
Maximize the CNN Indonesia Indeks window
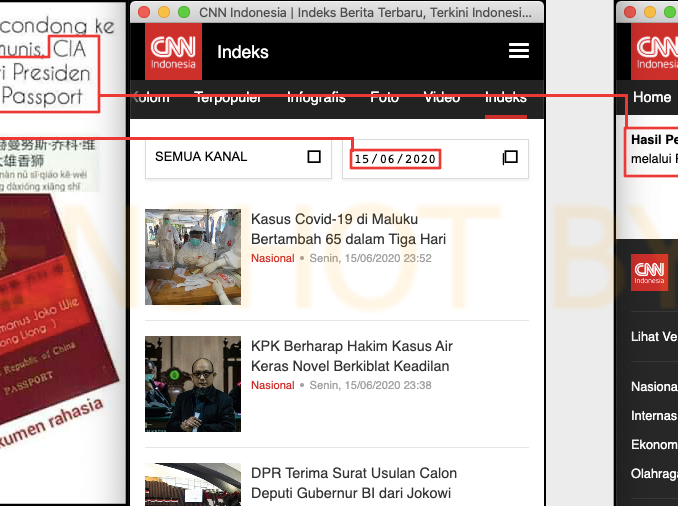pos(184,12)
